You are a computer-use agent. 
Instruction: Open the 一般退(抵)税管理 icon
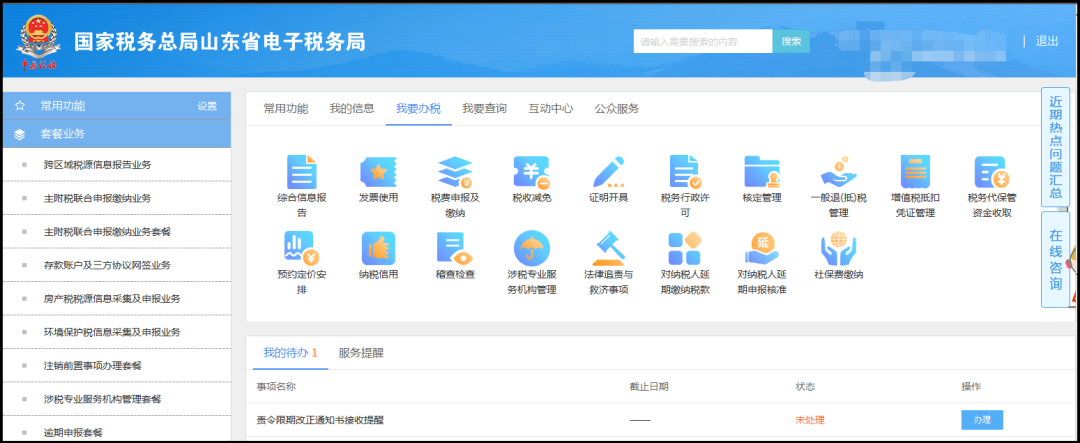pyautogui.click(x=838, y=172)
